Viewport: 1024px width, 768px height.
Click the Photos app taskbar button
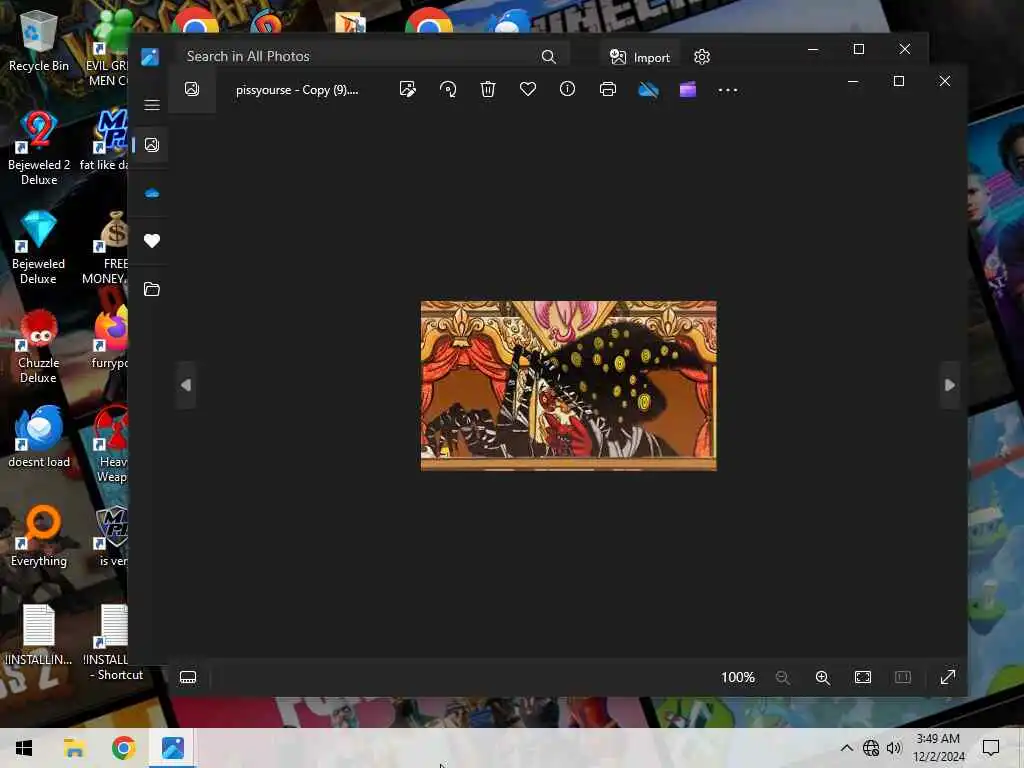click(173, 748)
